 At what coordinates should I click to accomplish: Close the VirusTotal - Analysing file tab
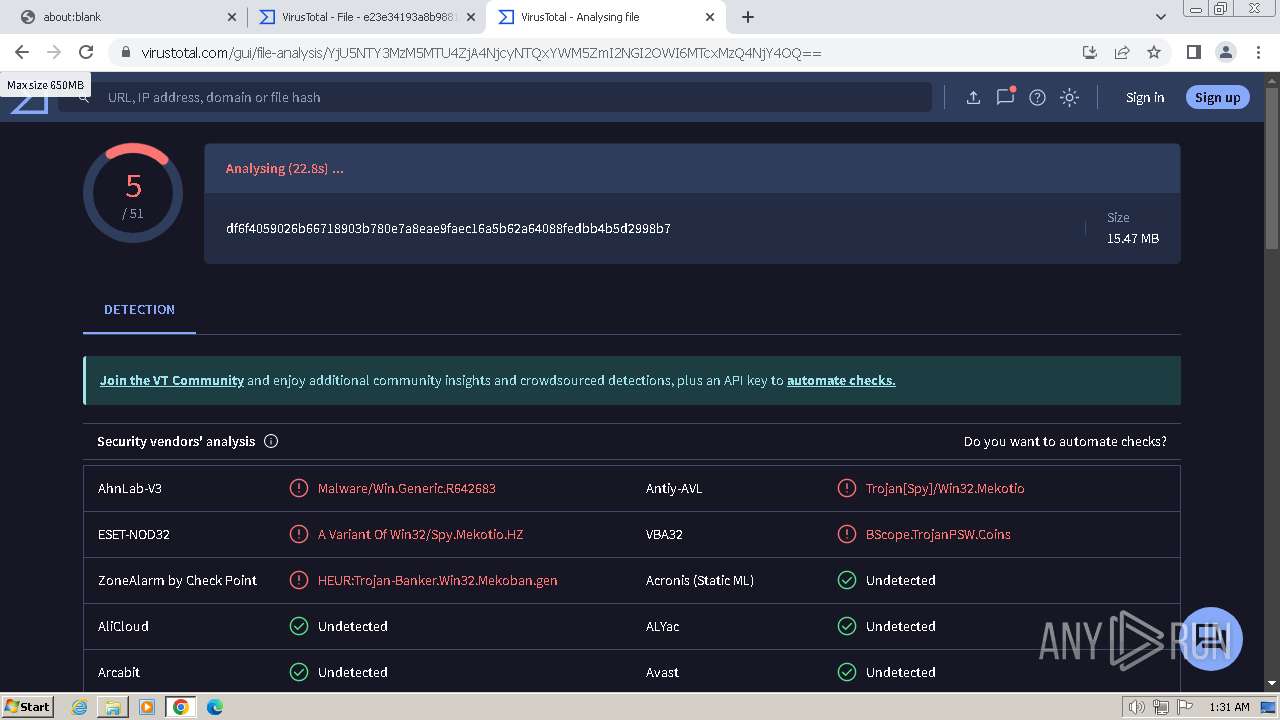tap(710, 17)
